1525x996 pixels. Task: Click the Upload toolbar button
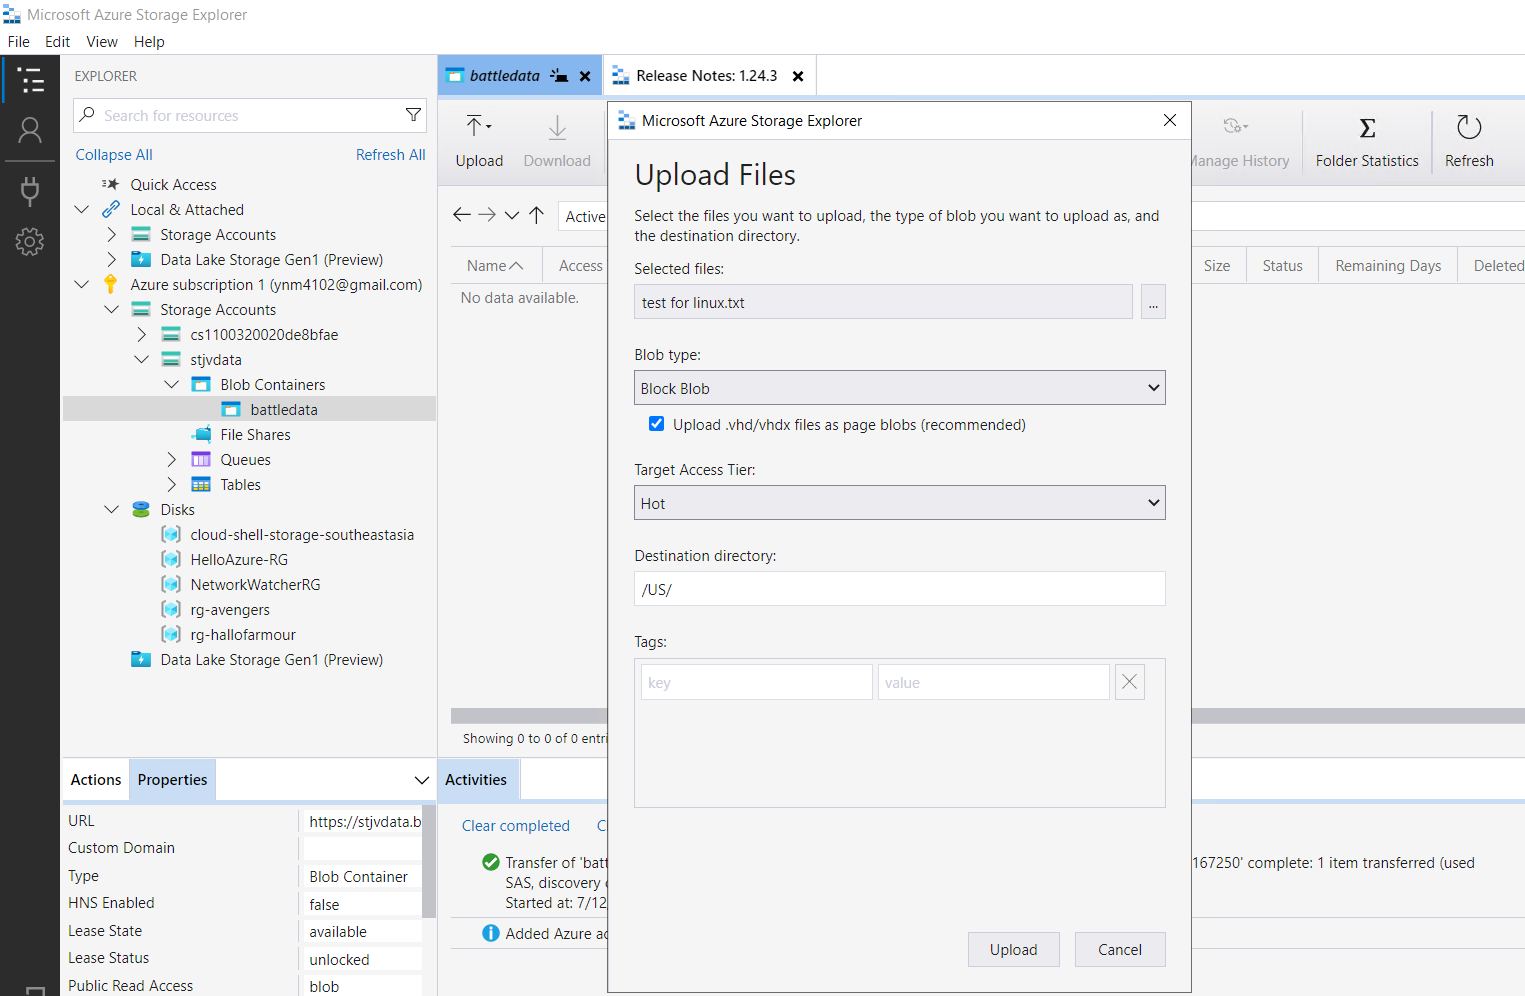479,141
